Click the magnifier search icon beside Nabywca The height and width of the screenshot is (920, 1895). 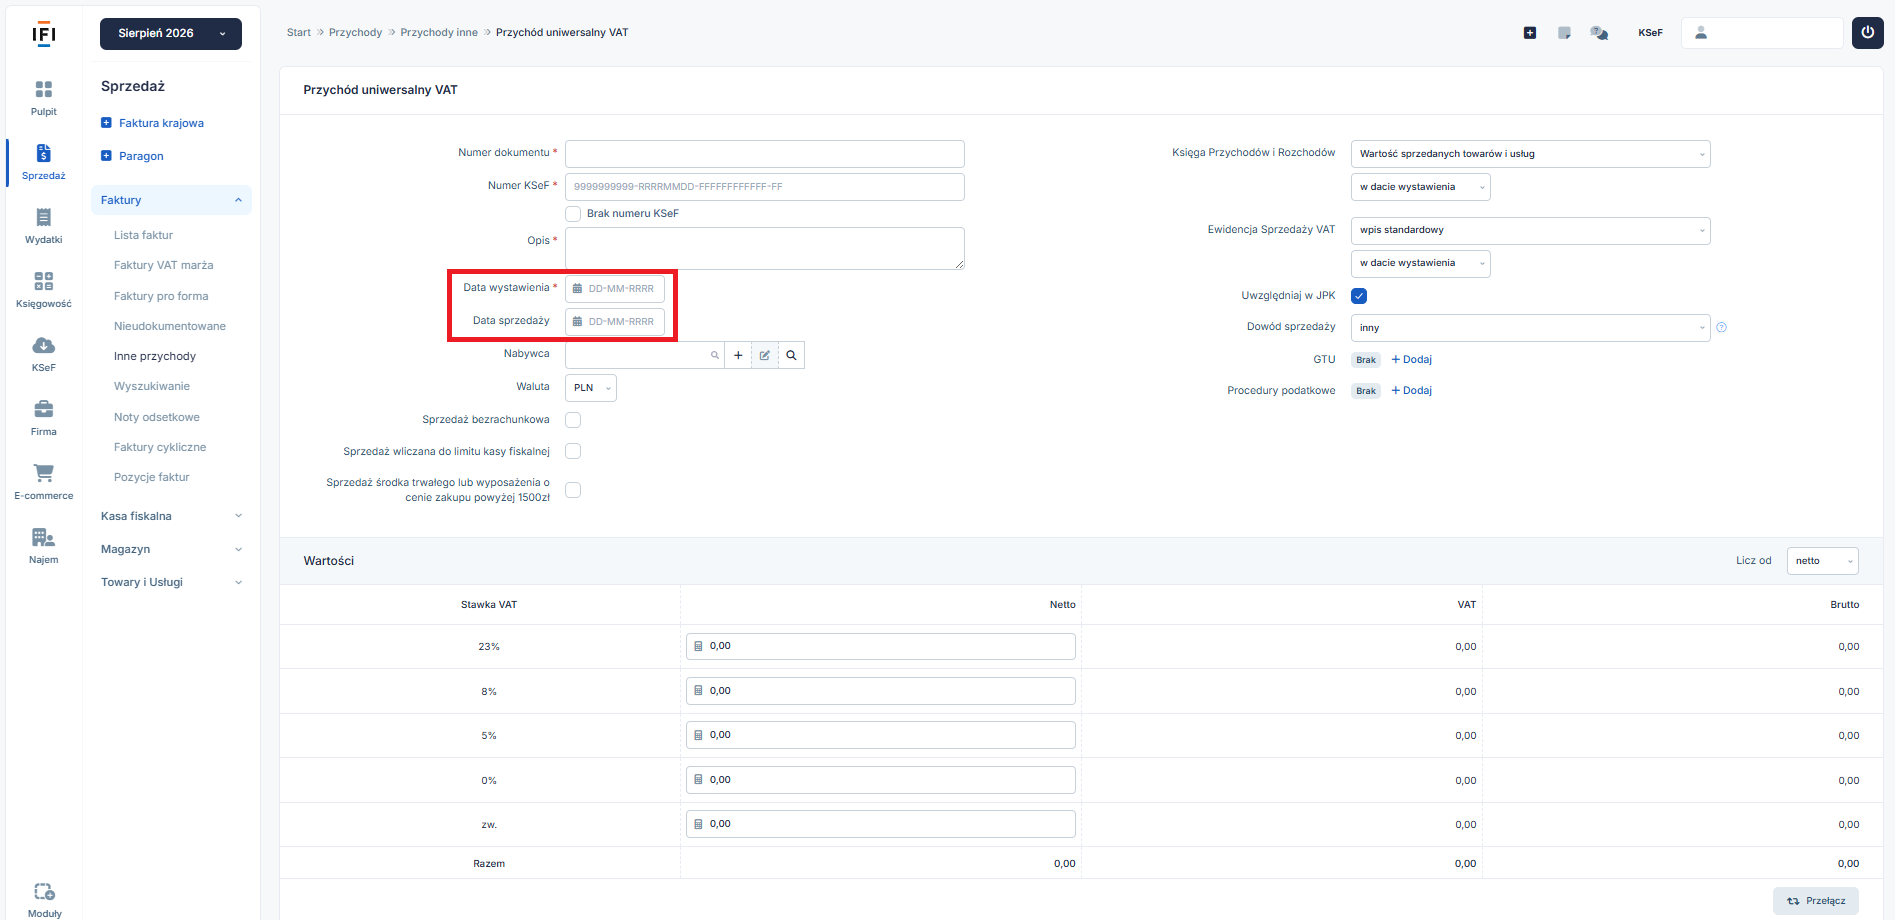coord(791,355)
